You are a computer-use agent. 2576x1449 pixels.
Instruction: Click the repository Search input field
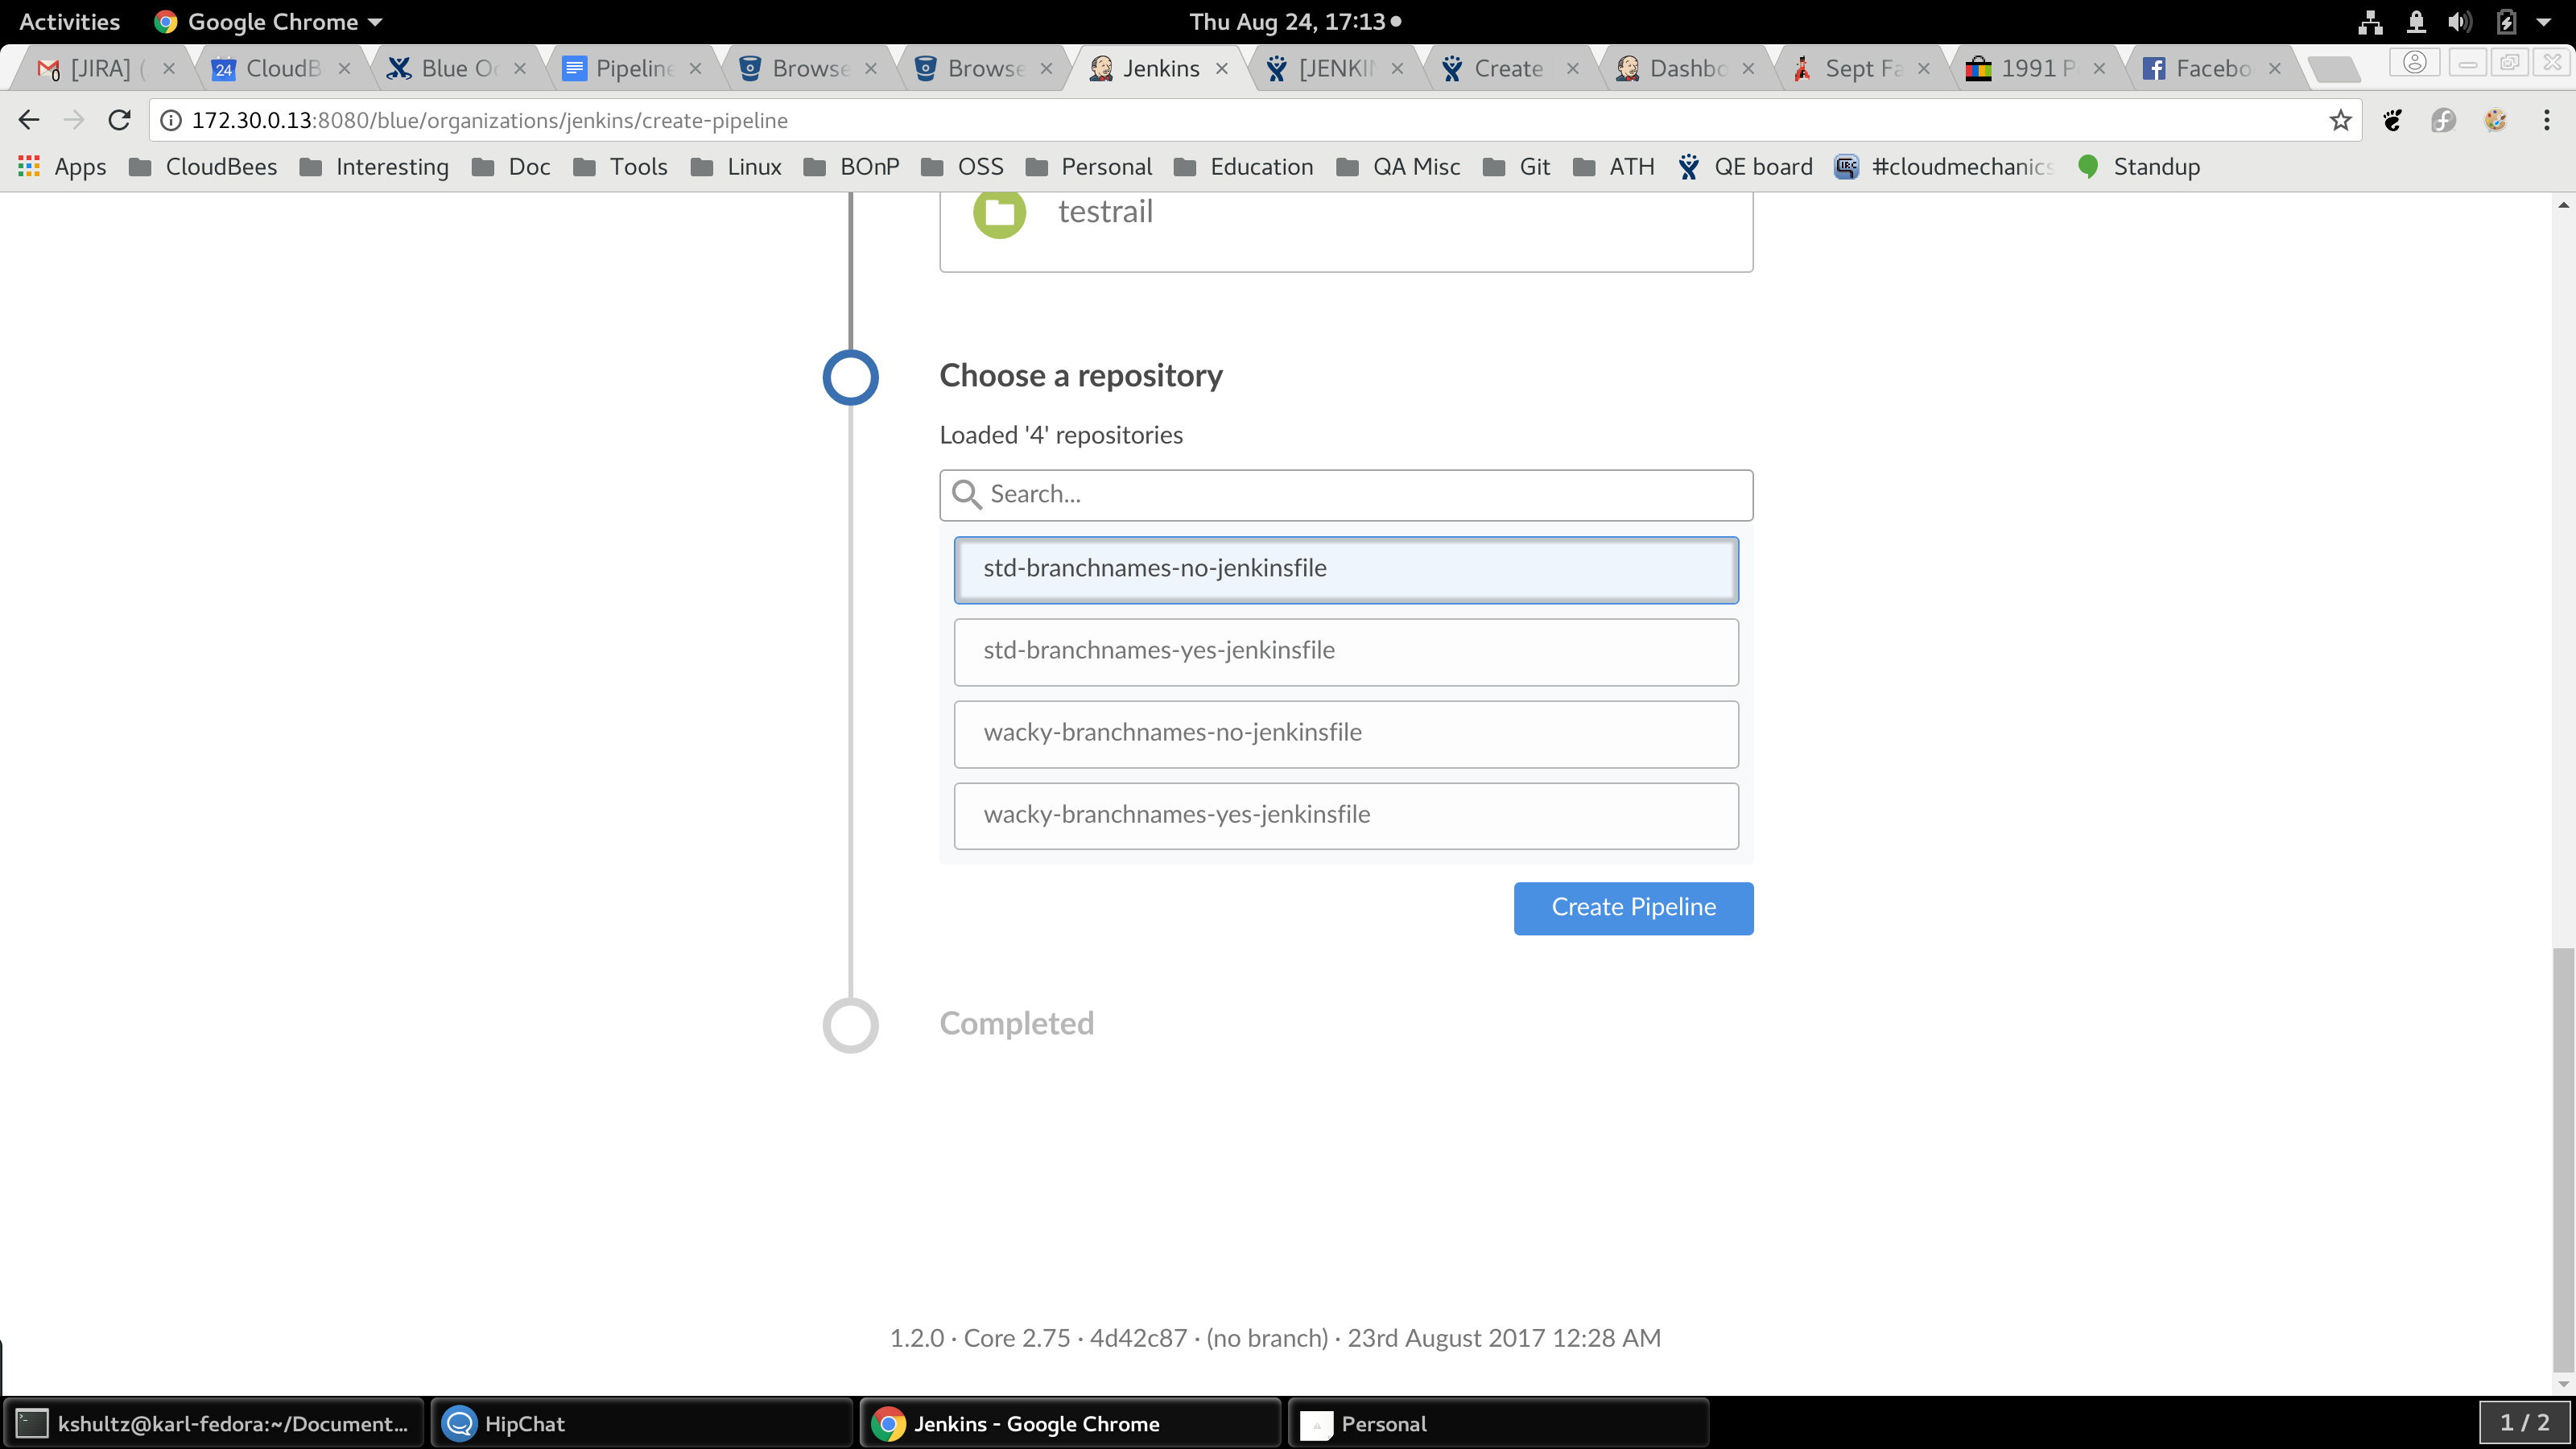pyautogui.click(x=1360, y=494)
